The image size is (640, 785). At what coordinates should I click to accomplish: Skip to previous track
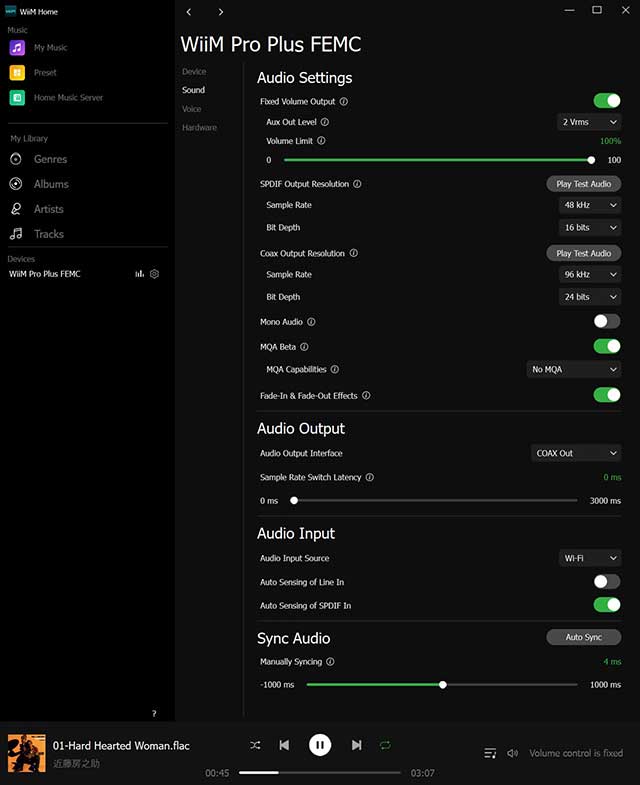coord(284,745)
